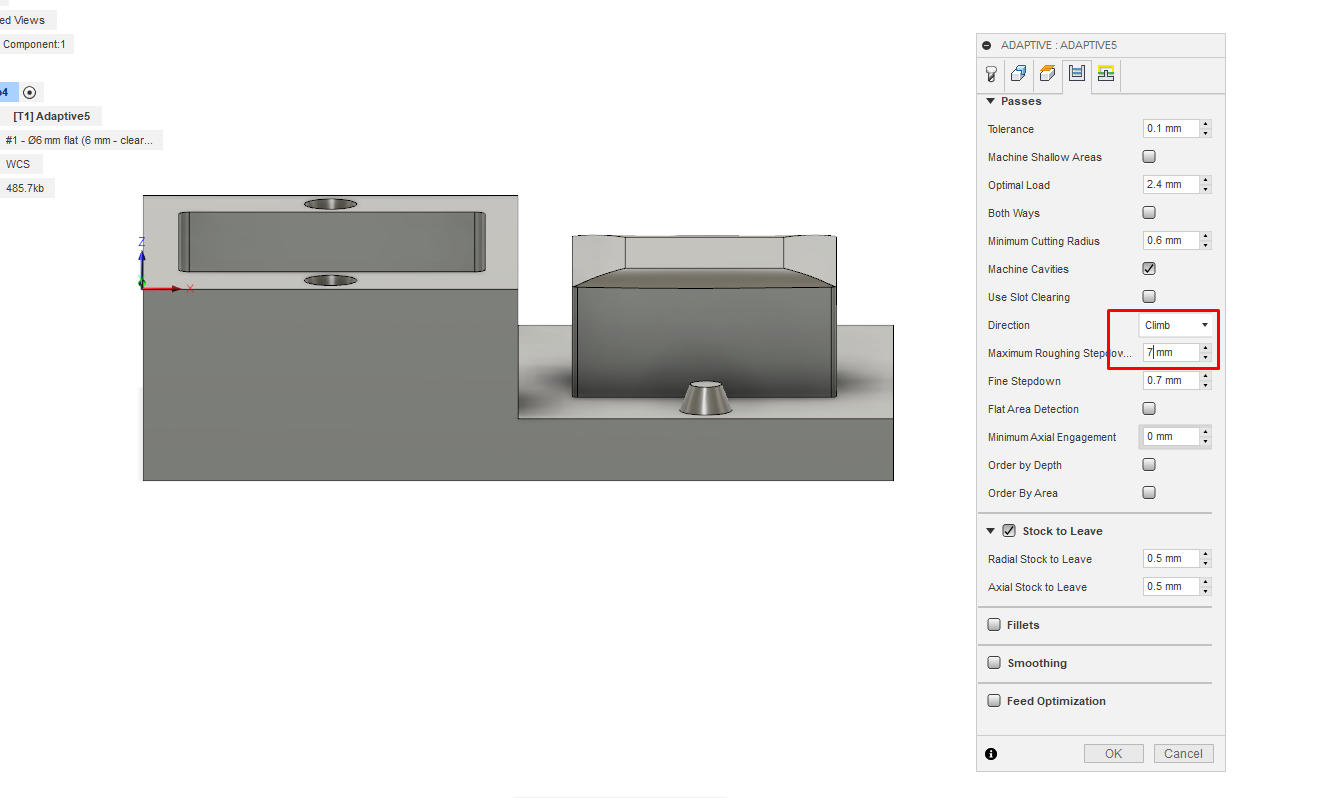The image size is (1322, 798).
Task: Select the #1 Ø6 mm flat tool entry
Action: (79, 140)
